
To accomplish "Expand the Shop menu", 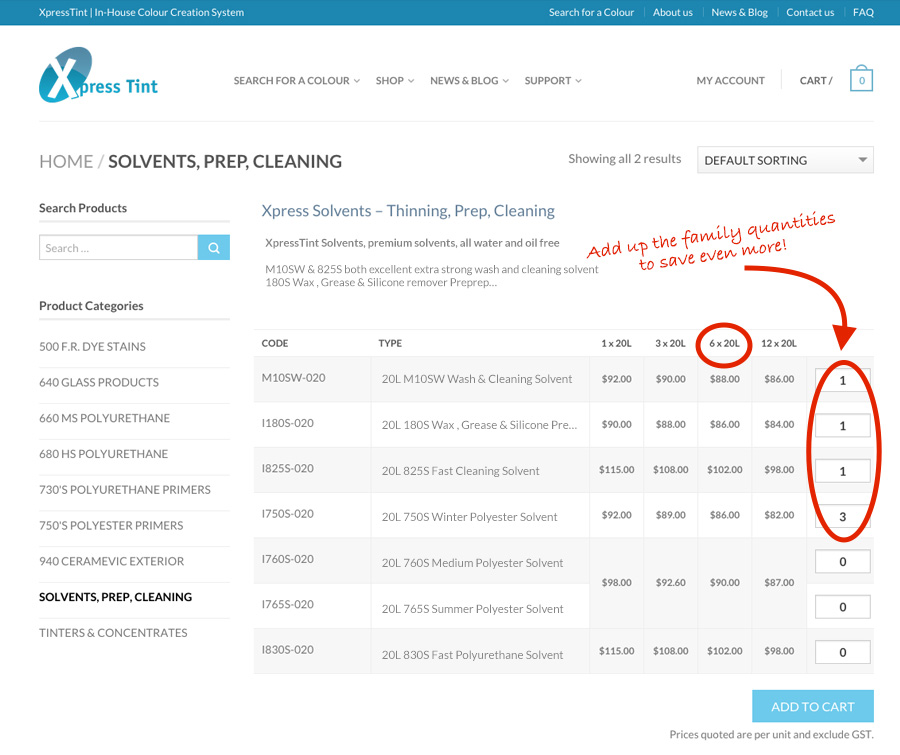I will (x=395, y=81).
